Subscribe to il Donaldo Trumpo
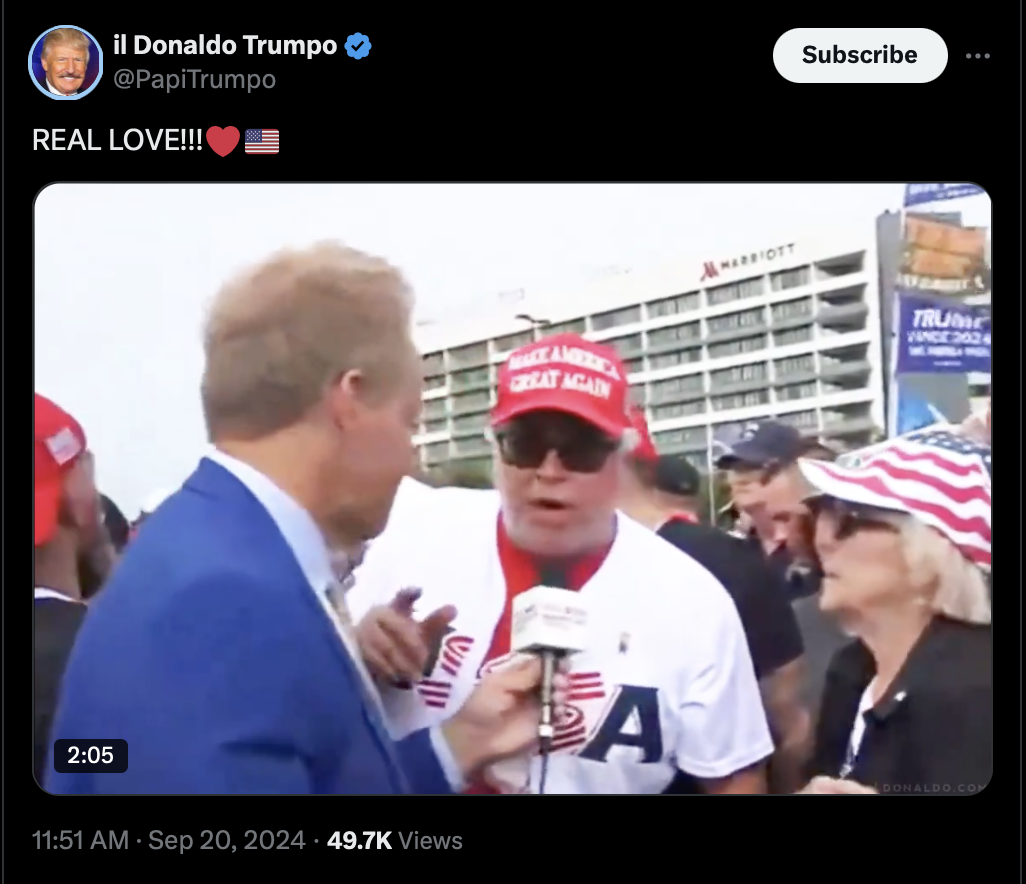1026x884 pixels. pyautogui.click(x=860, y=55)
